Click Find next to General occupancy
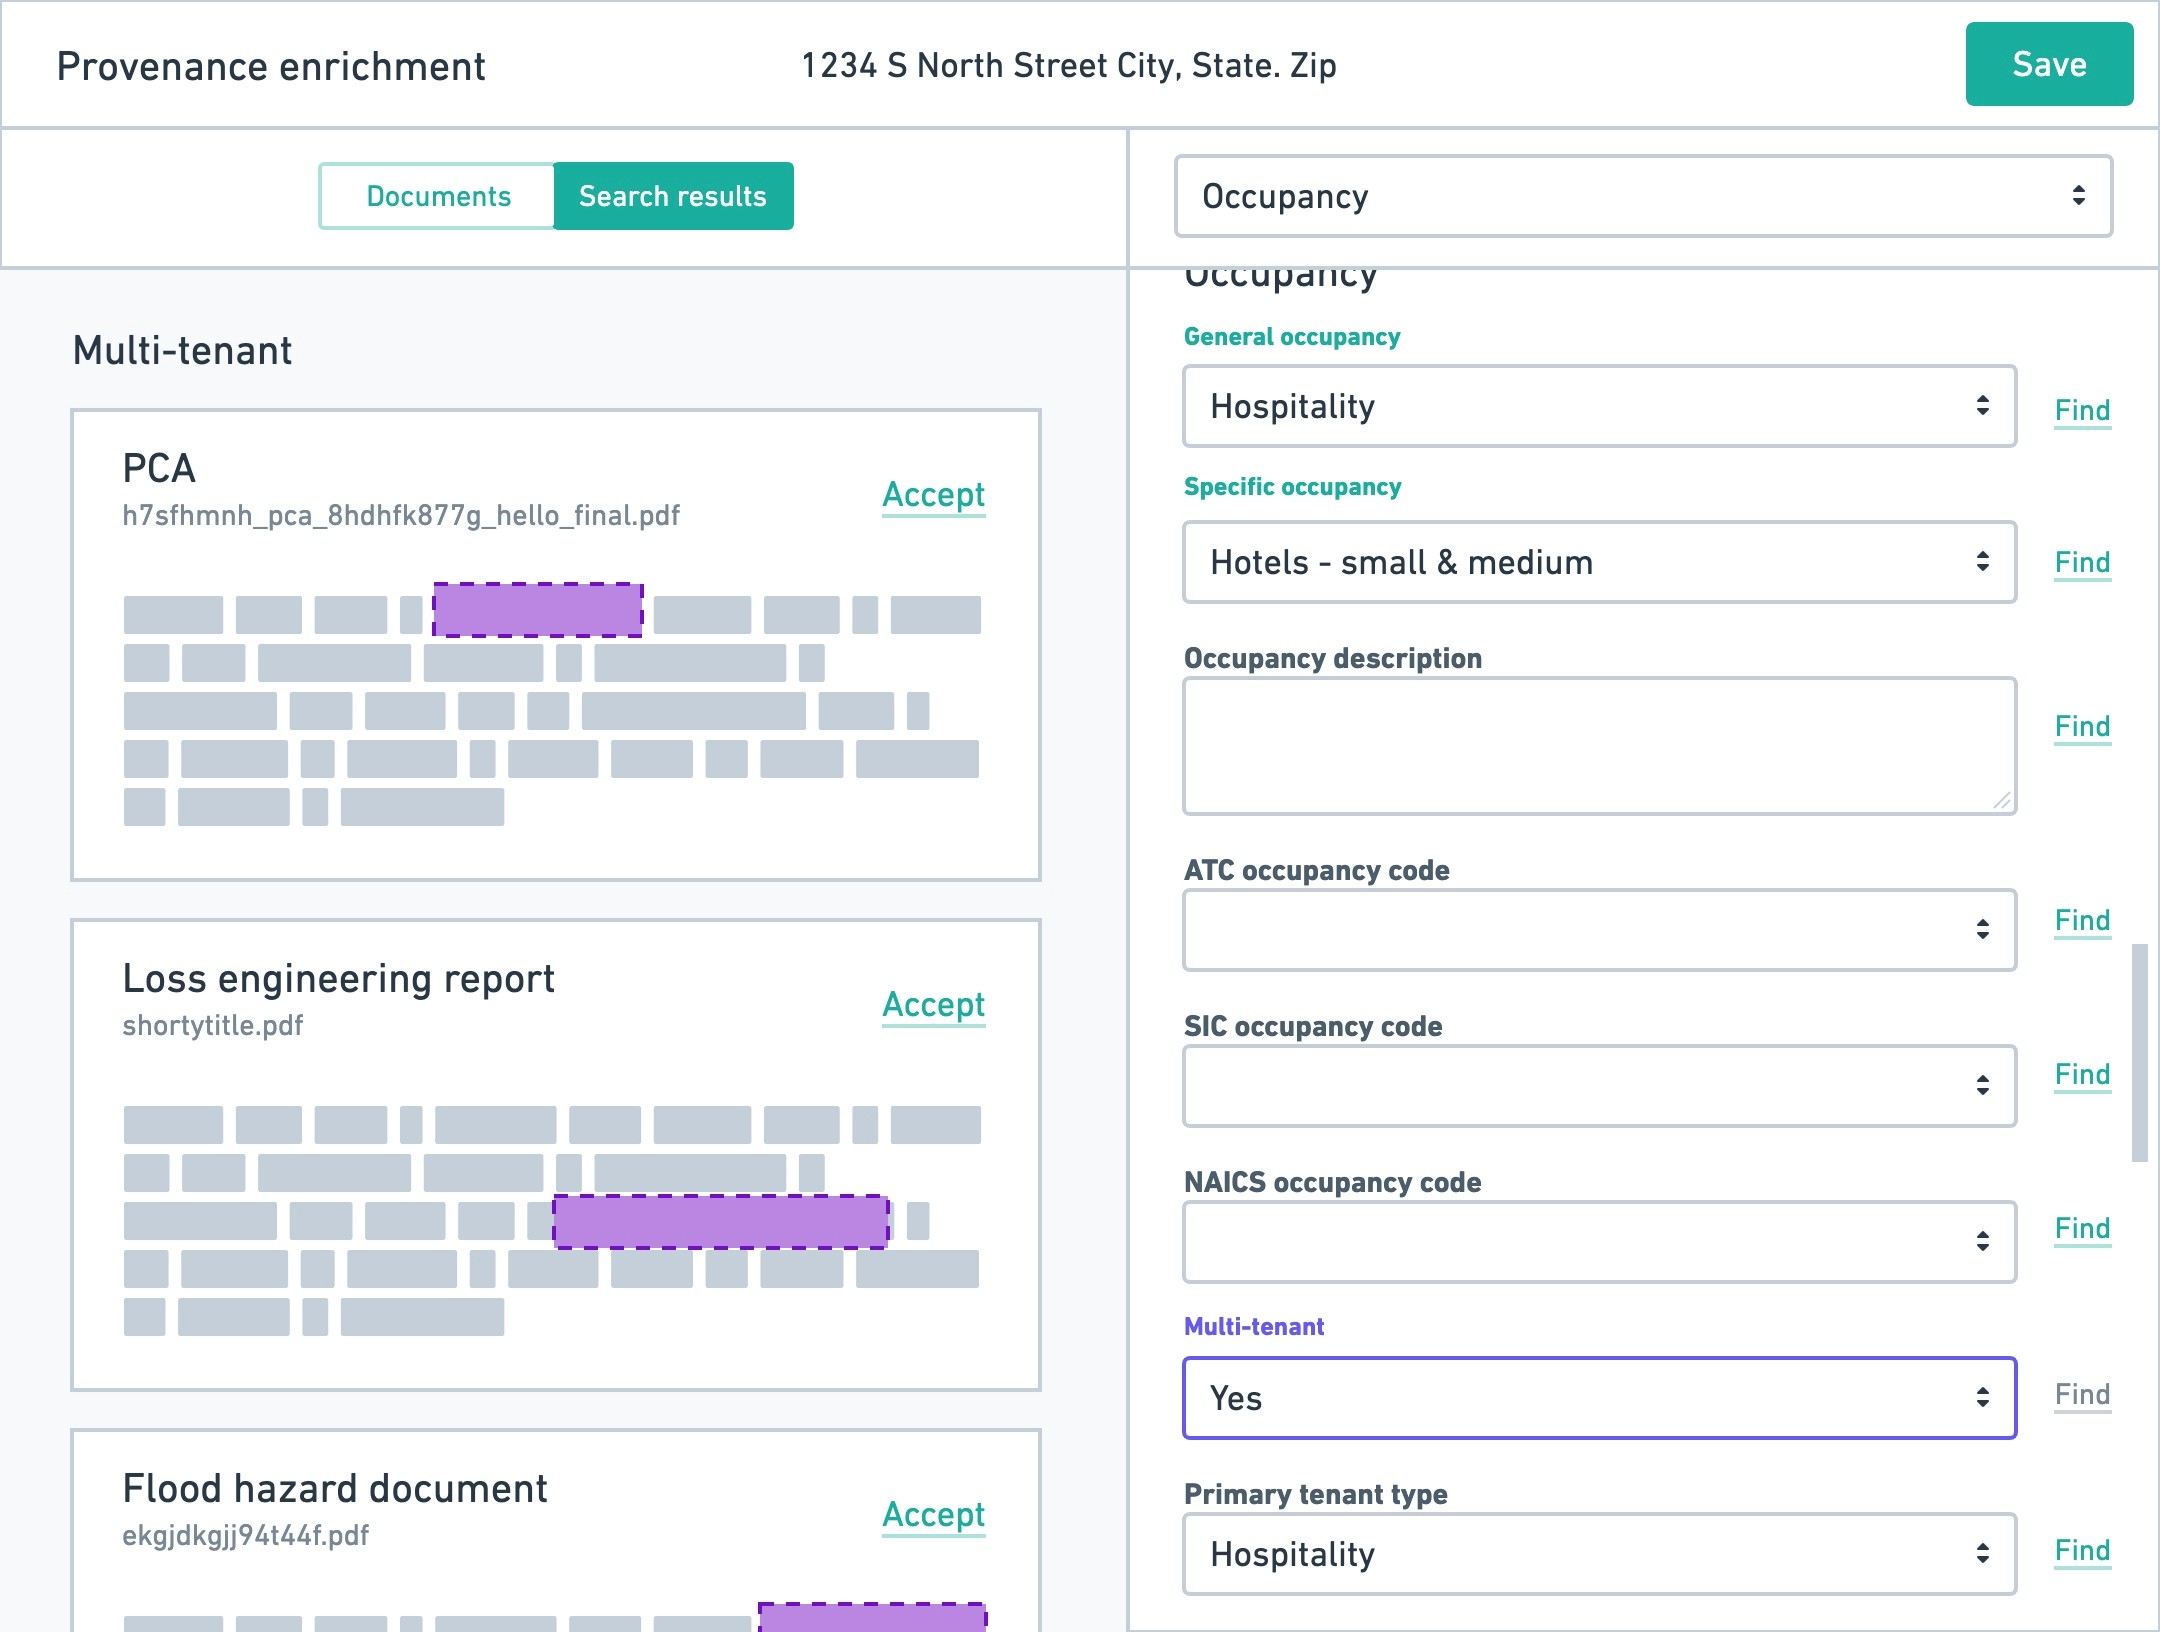The height and width of the screenshot is (1632, 2160). [2082, 410]
